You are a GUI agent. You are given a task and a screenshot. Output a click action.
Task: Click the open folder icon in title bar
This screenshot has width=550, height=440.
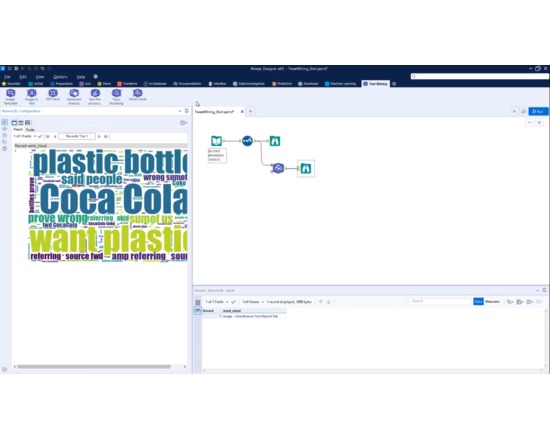[x=9, y=69]
